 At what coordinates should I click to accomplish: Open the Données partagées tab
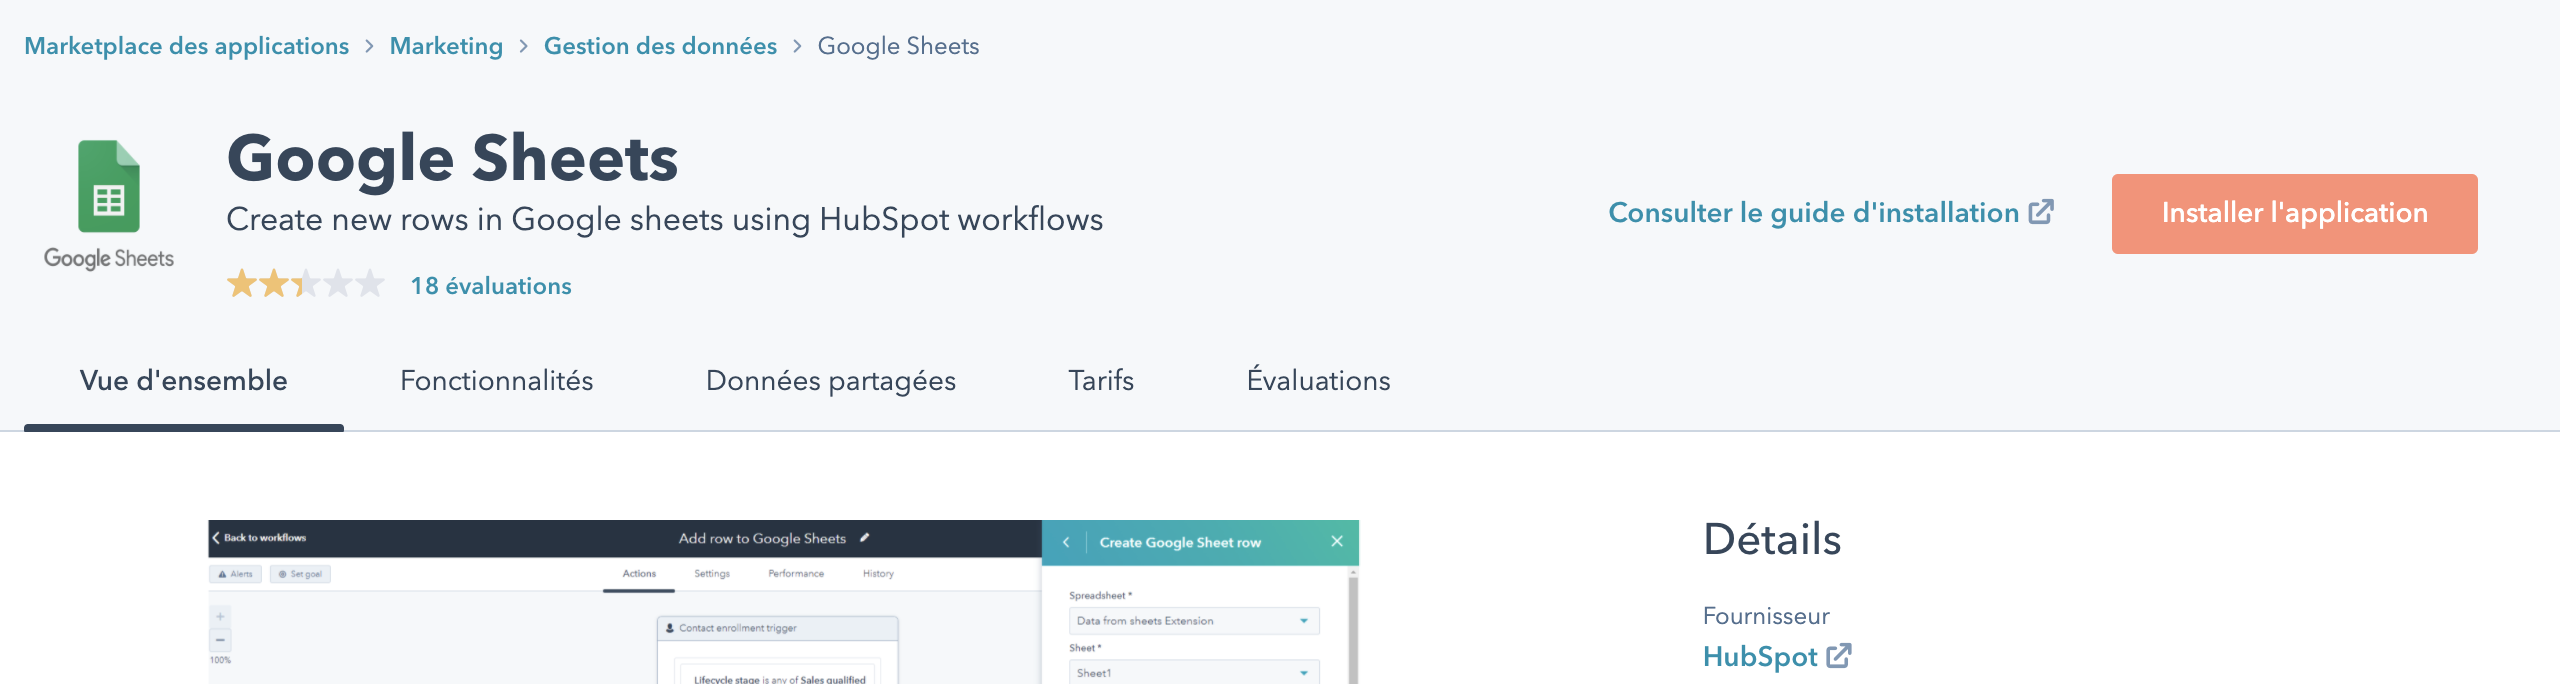pos(831,381)
